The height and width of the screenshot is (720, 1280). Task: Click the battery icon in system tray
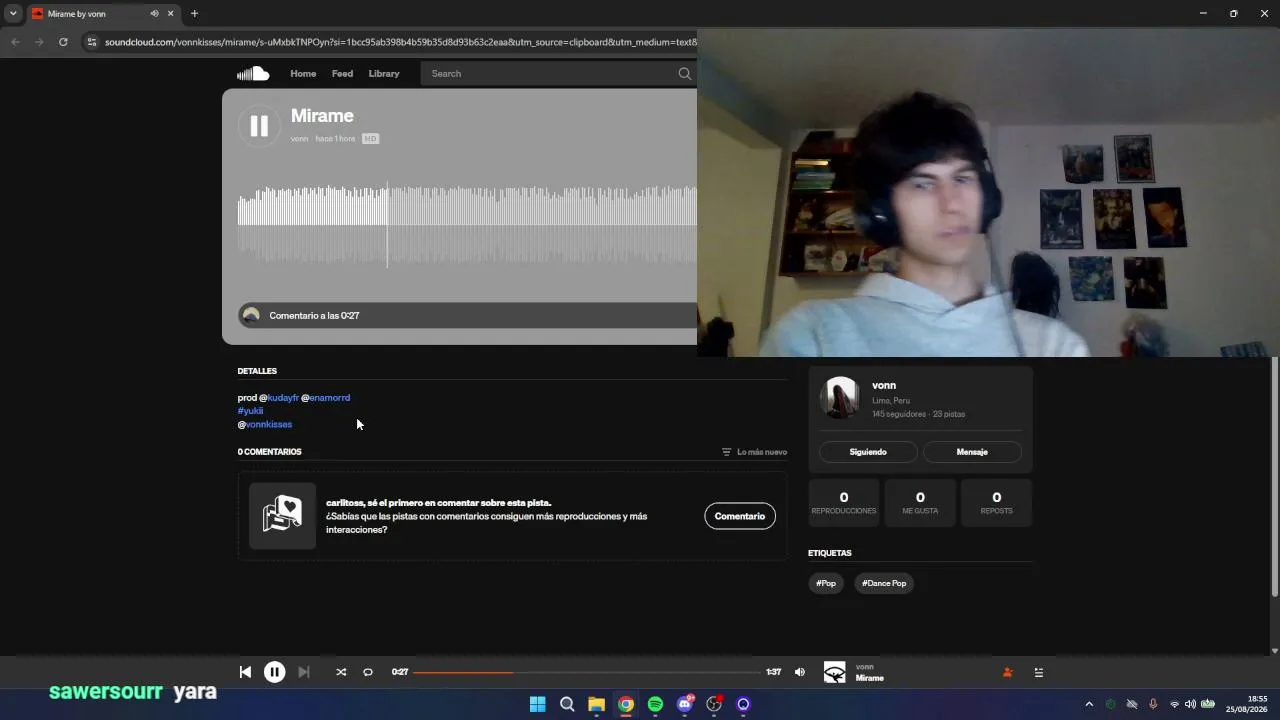(1208, 704)
